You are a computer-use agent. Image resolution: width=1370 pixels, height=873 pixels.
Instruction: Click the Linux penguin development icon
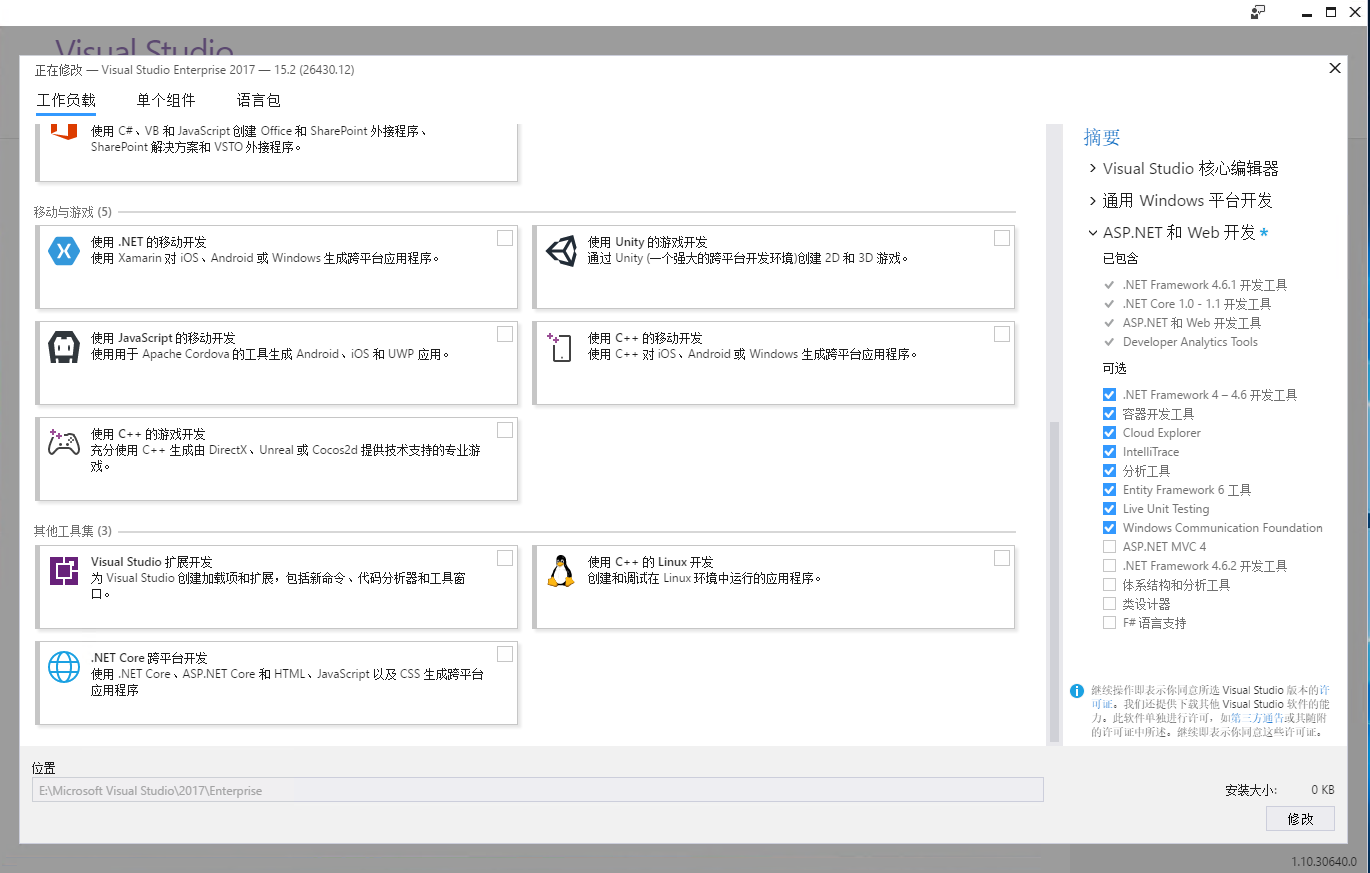560,570
